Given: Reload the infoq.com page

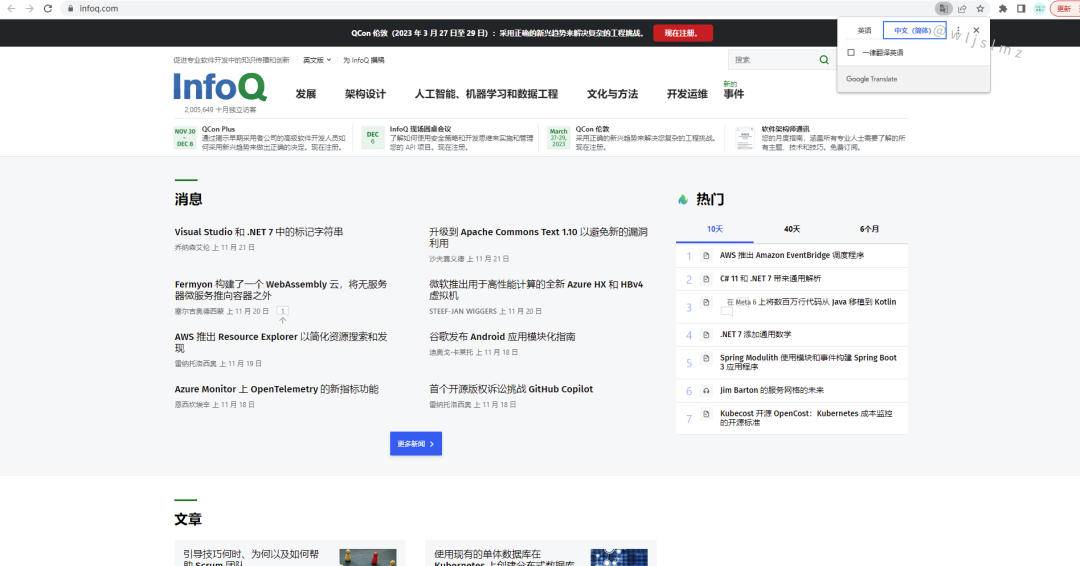Looking at the screenshot, I should coord(48,8).
